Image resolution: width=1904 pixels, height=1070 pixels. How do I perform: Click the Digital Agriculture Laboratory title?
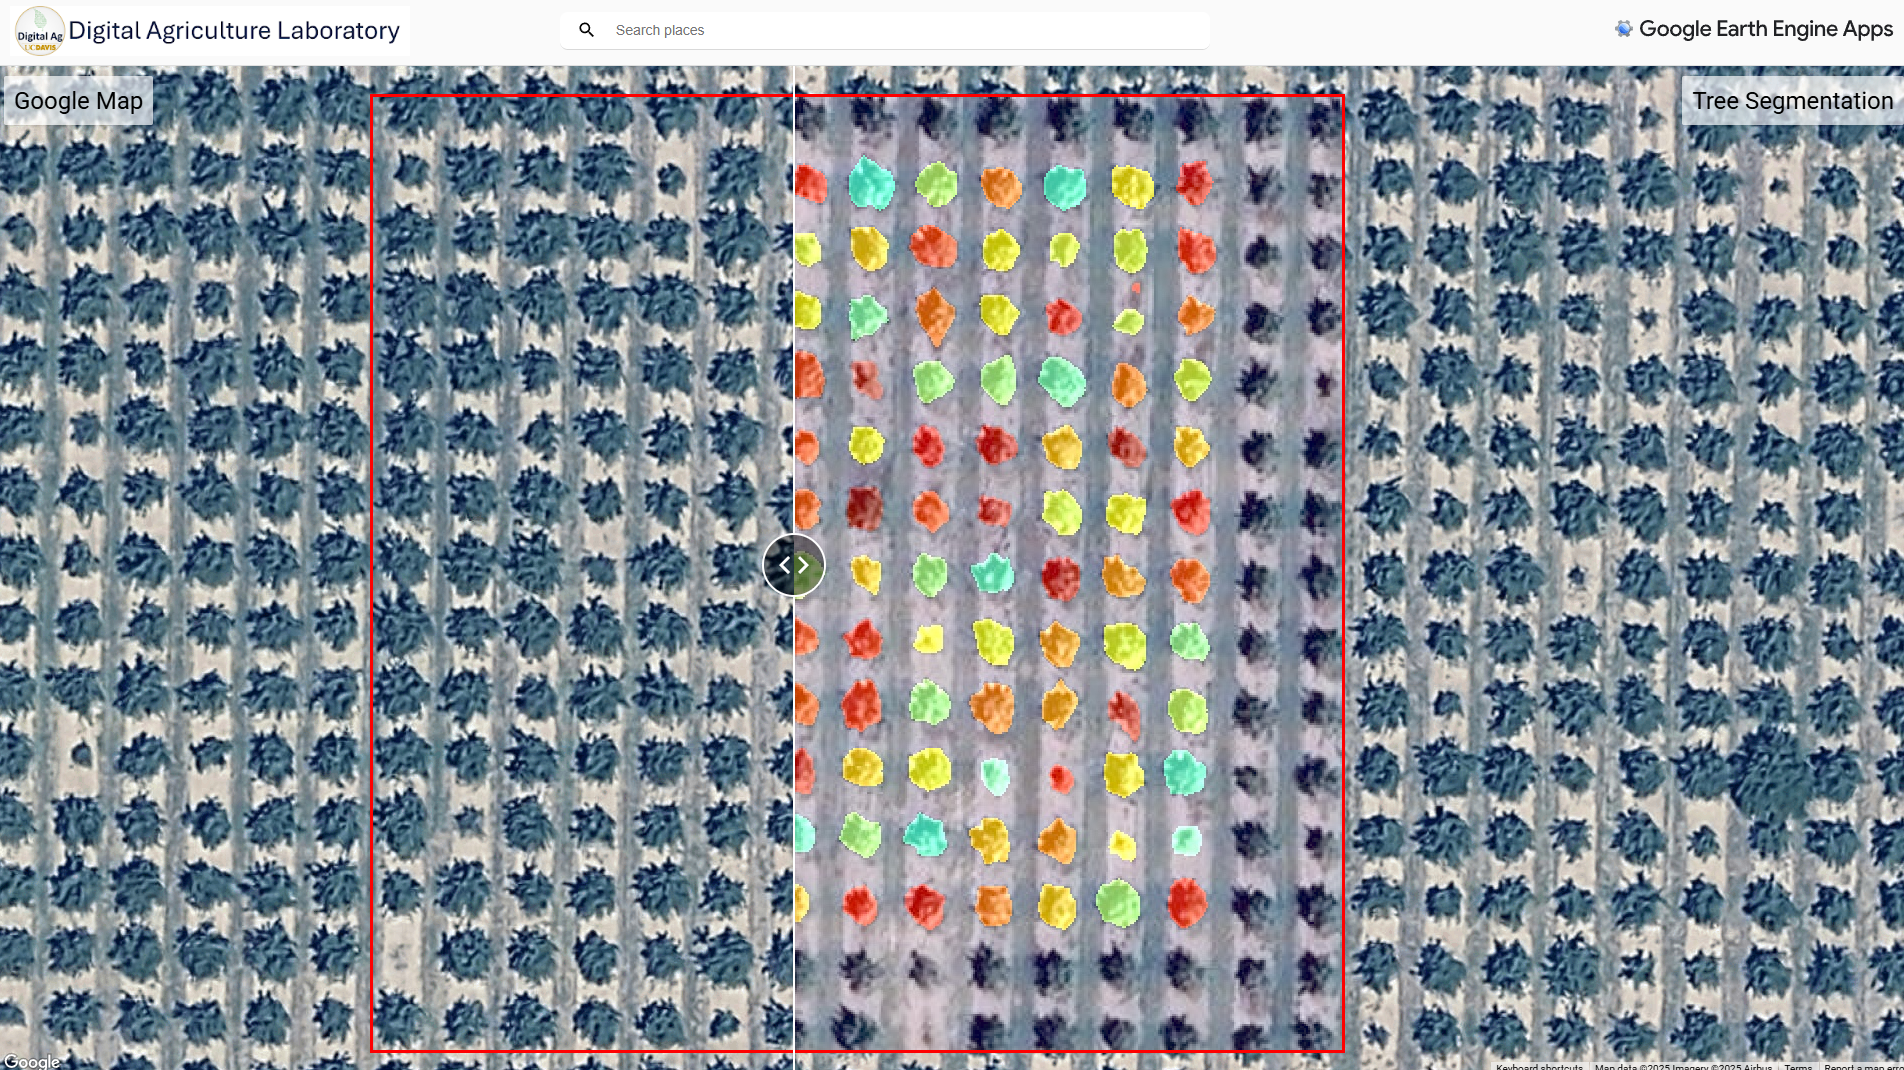click(234, 30)
